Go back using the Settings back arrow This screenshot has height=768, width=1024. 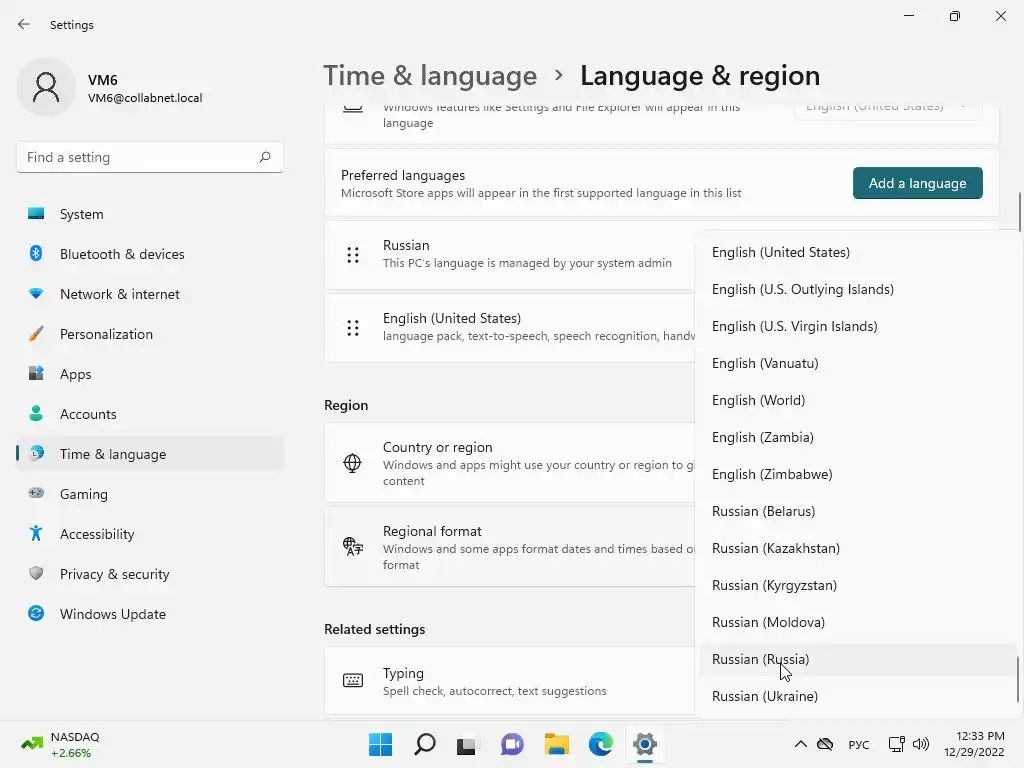pyautogui.click(x=24, y=24)
